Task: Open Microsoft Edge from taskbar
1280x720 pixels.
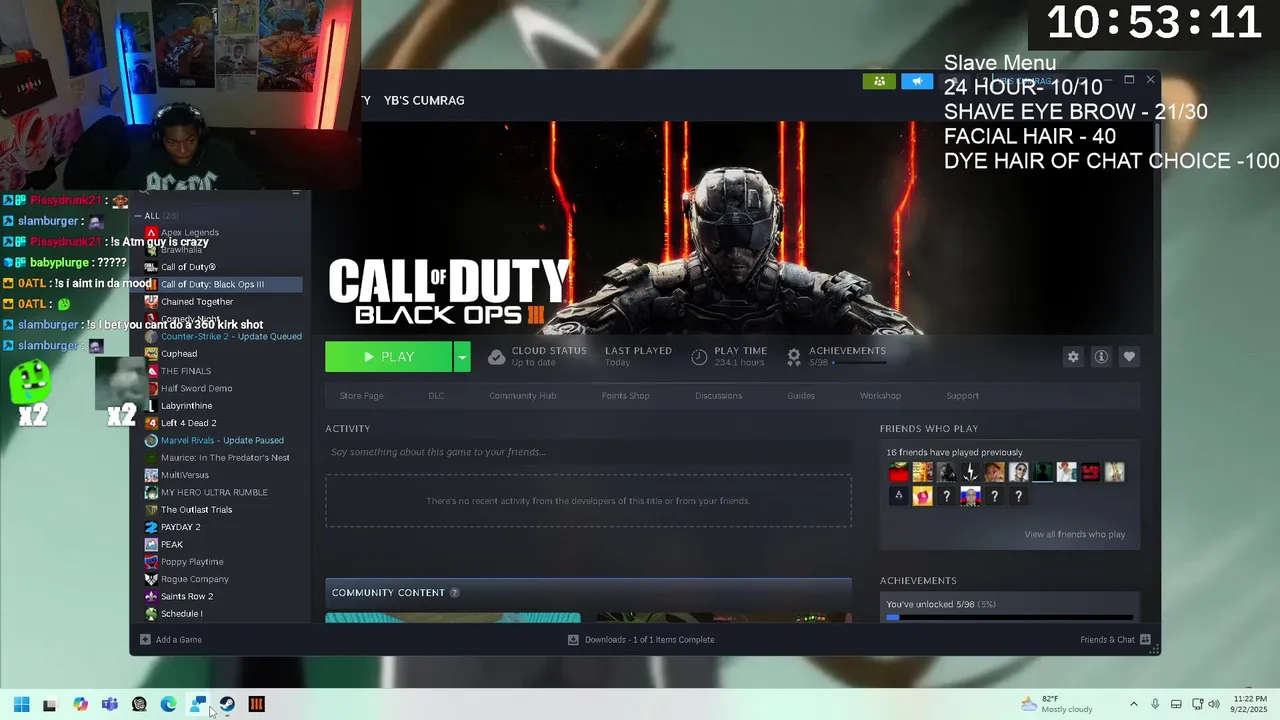Action: (x=168, y=704)
